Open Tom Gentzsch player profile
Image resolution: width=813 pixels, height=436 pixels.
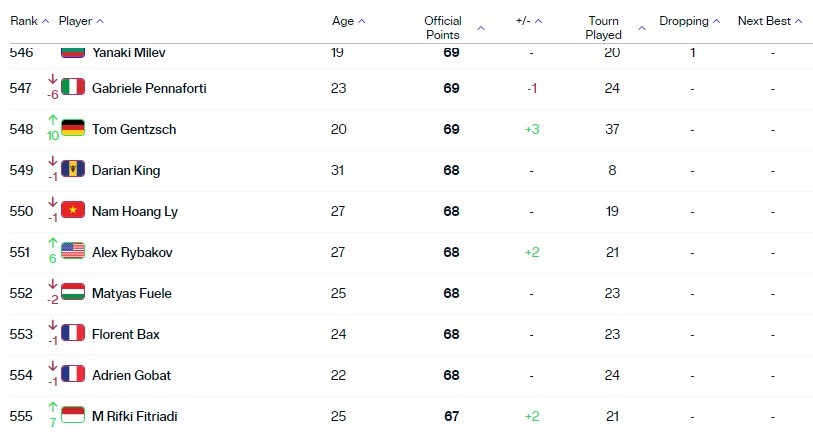click(x=134, y=129)
